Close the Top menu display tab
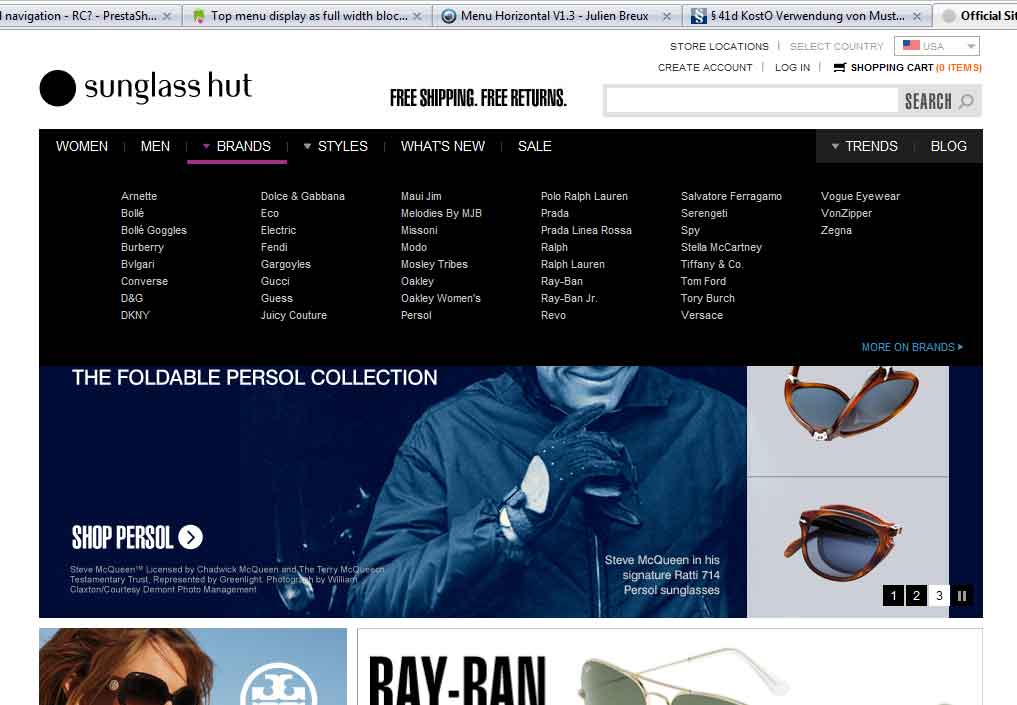The width and height of the screenshot is (1017, 705). (x=417, y=16)
